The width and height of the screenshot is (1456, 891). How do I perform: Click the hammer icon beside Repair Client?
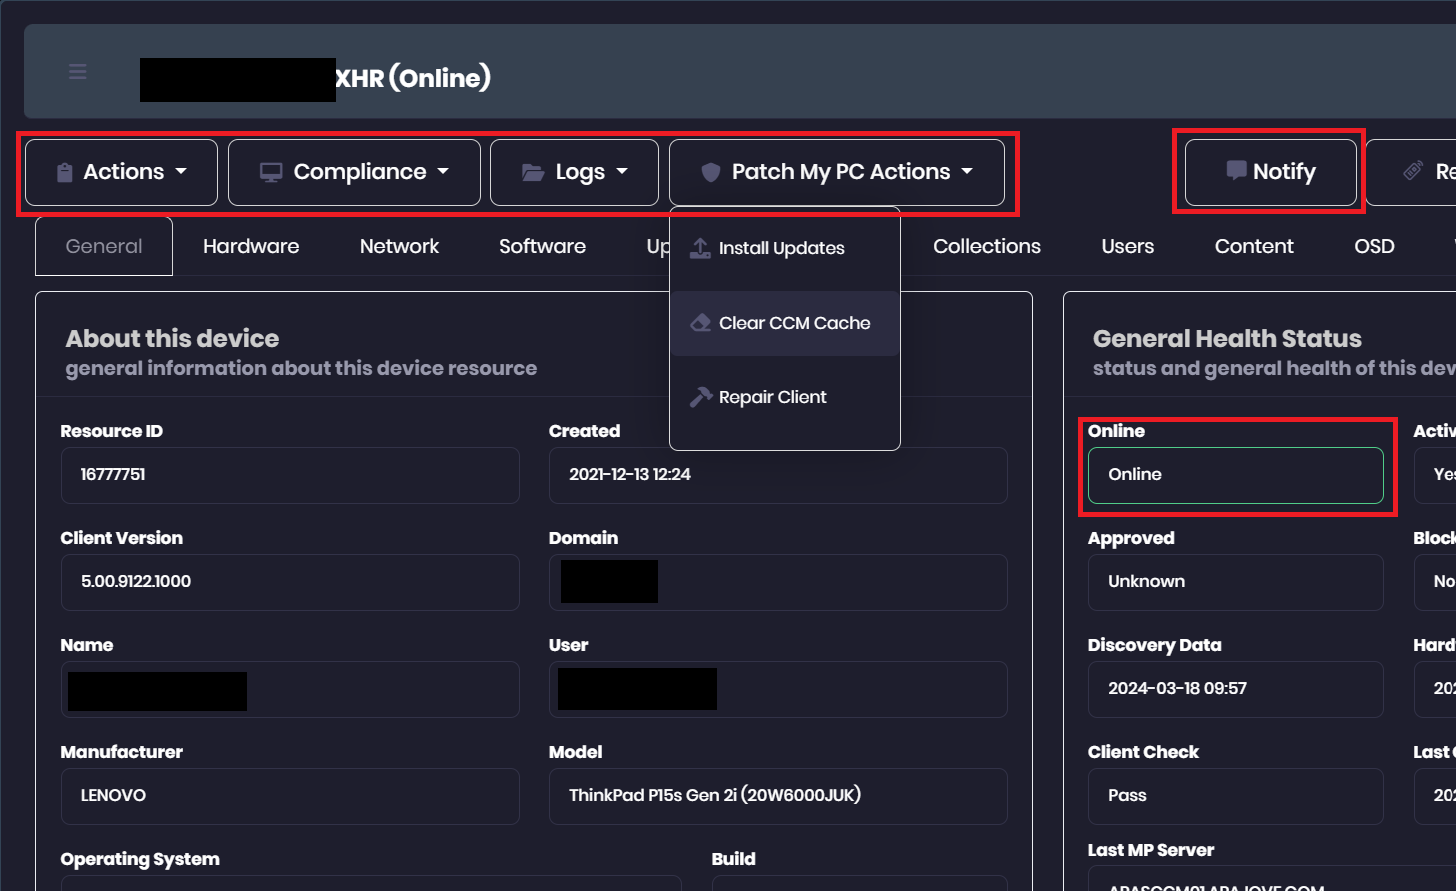click(701, 397)
